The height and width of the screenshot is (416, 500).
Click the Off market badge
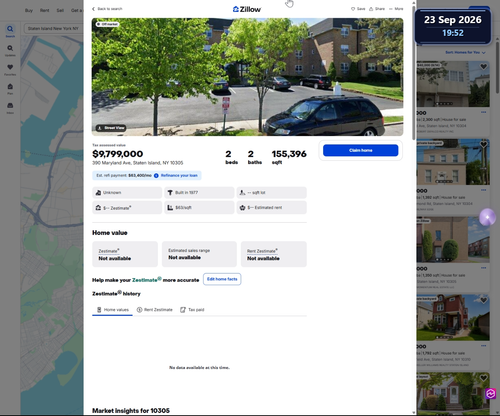(x=107, y=24)
